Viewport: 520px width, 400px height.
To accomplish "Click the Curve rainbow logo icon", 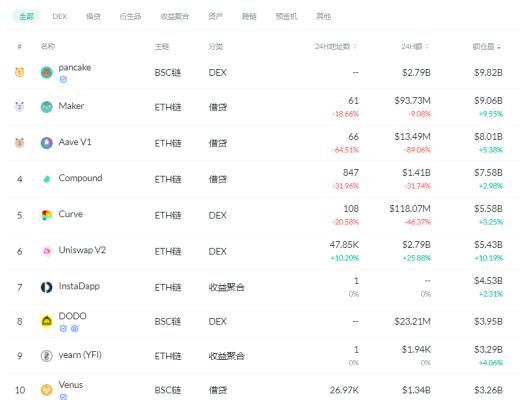I will pos(47,215).
